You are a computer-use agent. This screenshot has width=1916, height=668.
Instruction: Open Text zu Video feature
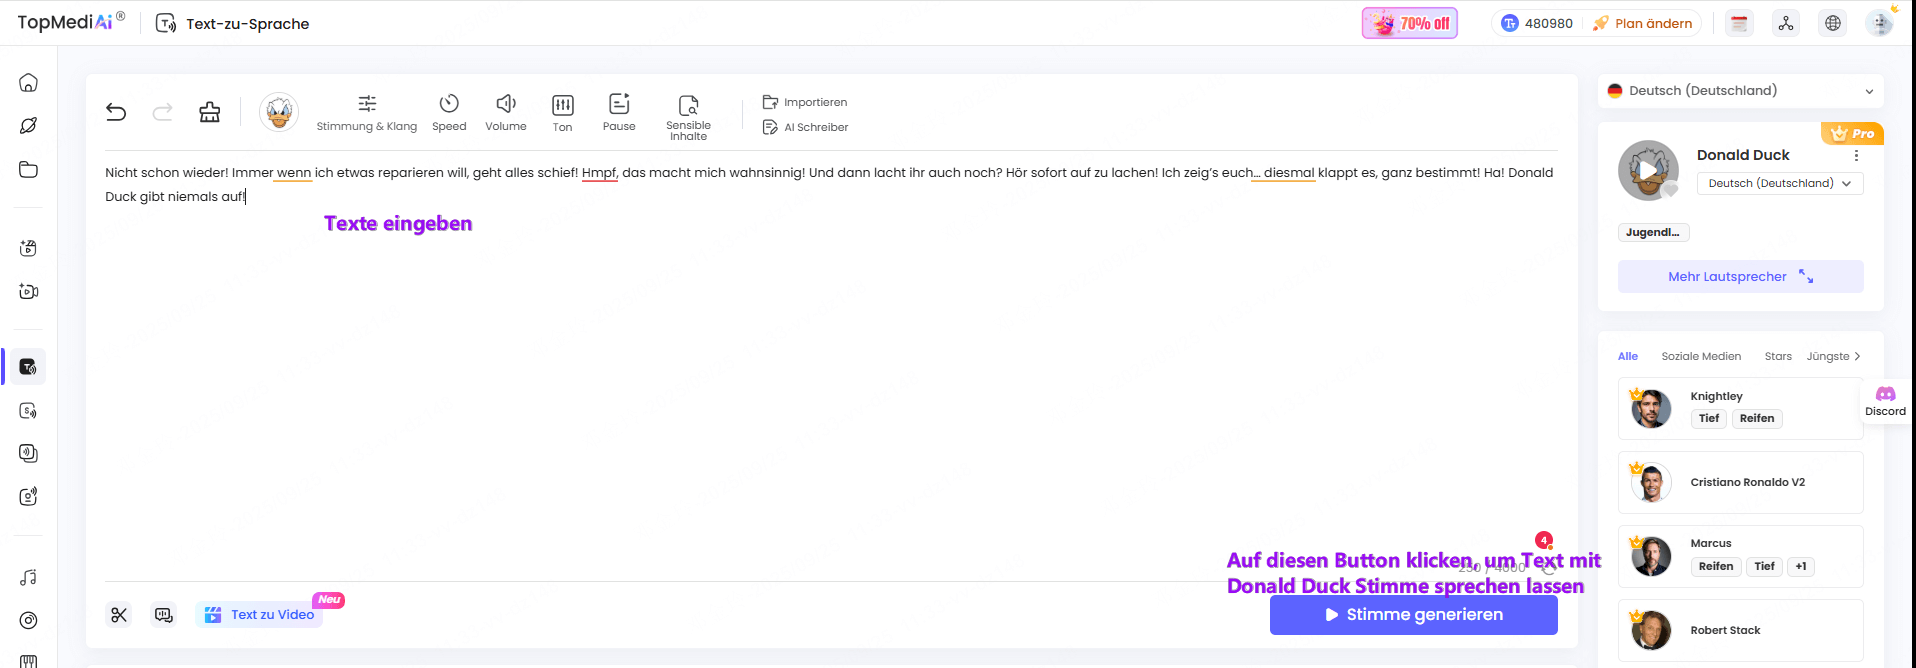[x=260, y=615]
